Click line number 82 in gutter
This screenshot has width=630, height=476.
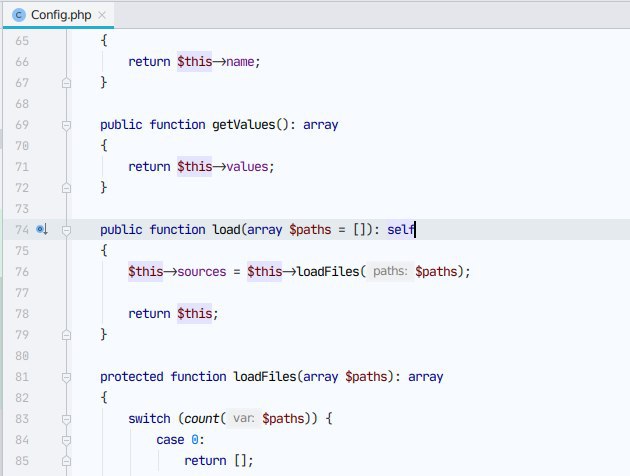point(22,398)
